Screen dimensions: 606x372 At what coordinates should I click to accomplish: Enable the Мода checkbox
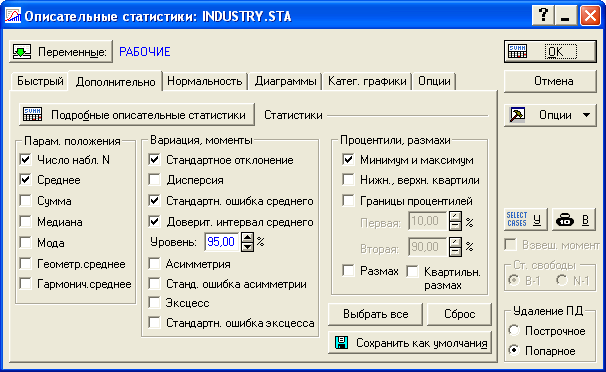tap(26, 243)
